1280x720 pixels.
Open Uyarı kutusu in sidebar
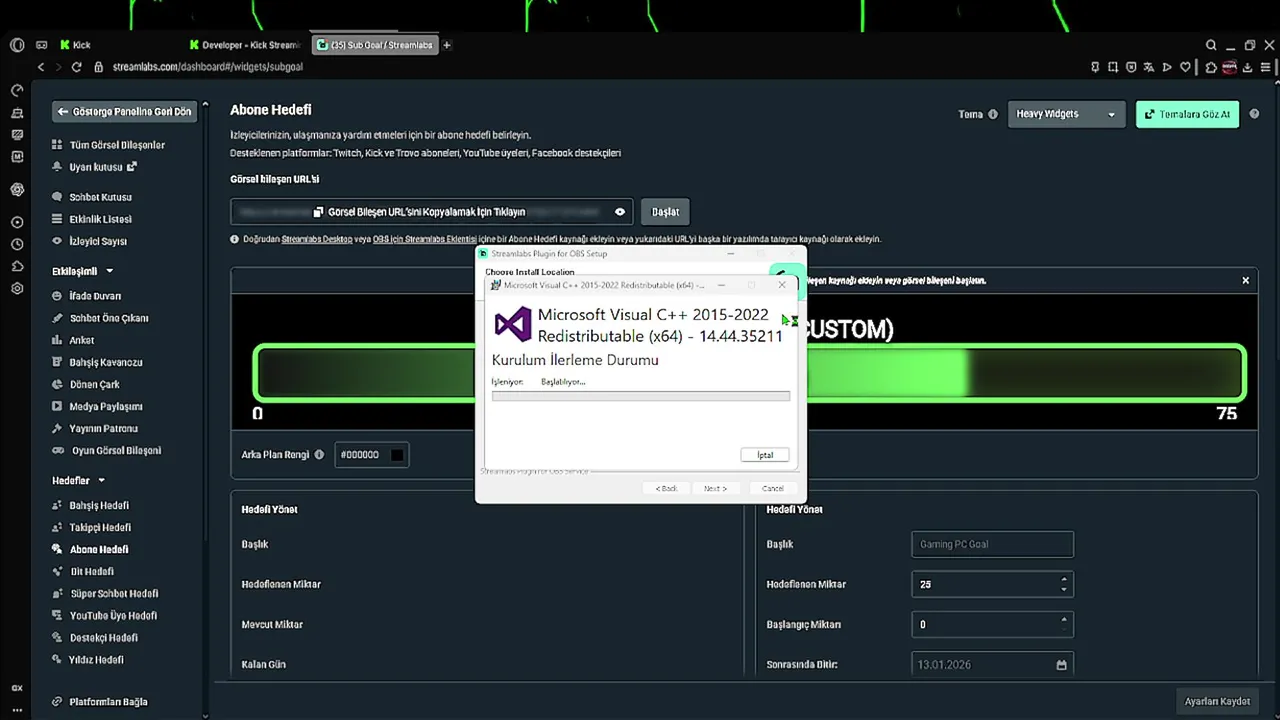(x=94, y=167)
